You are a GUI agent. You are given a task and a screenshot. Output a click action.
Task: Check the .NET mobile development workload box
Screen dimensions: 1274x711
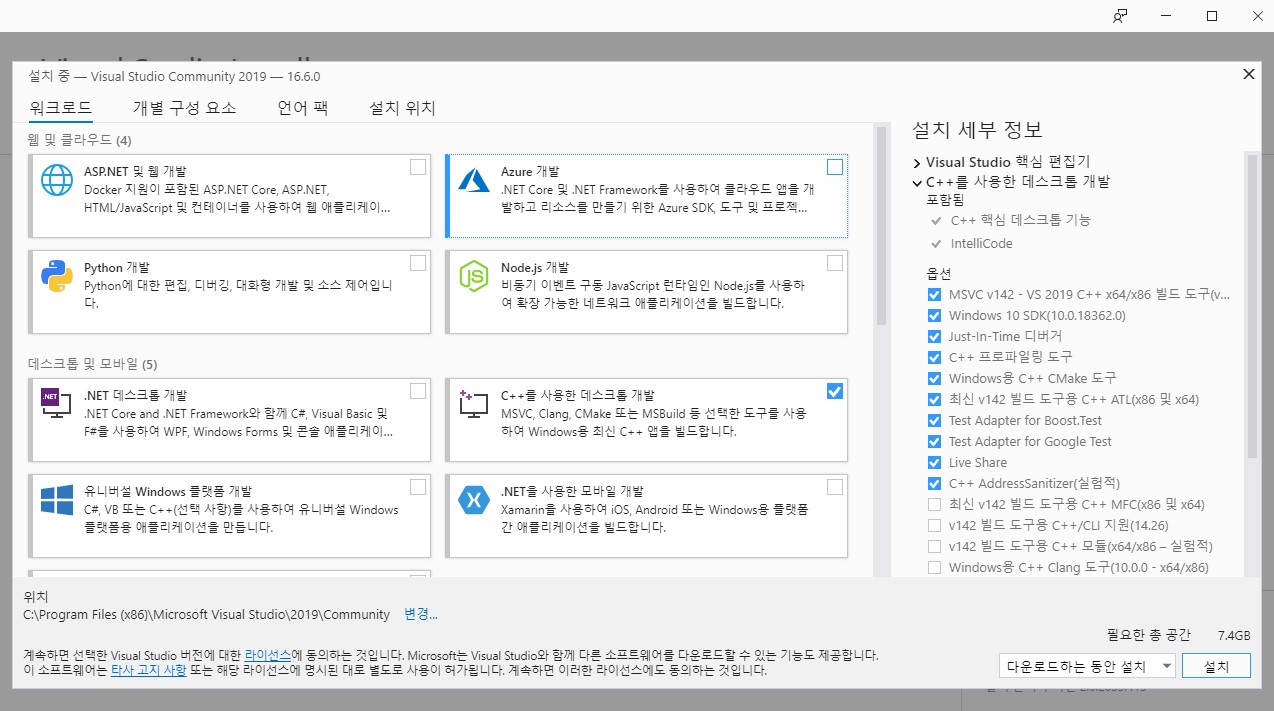click(835, 487)
